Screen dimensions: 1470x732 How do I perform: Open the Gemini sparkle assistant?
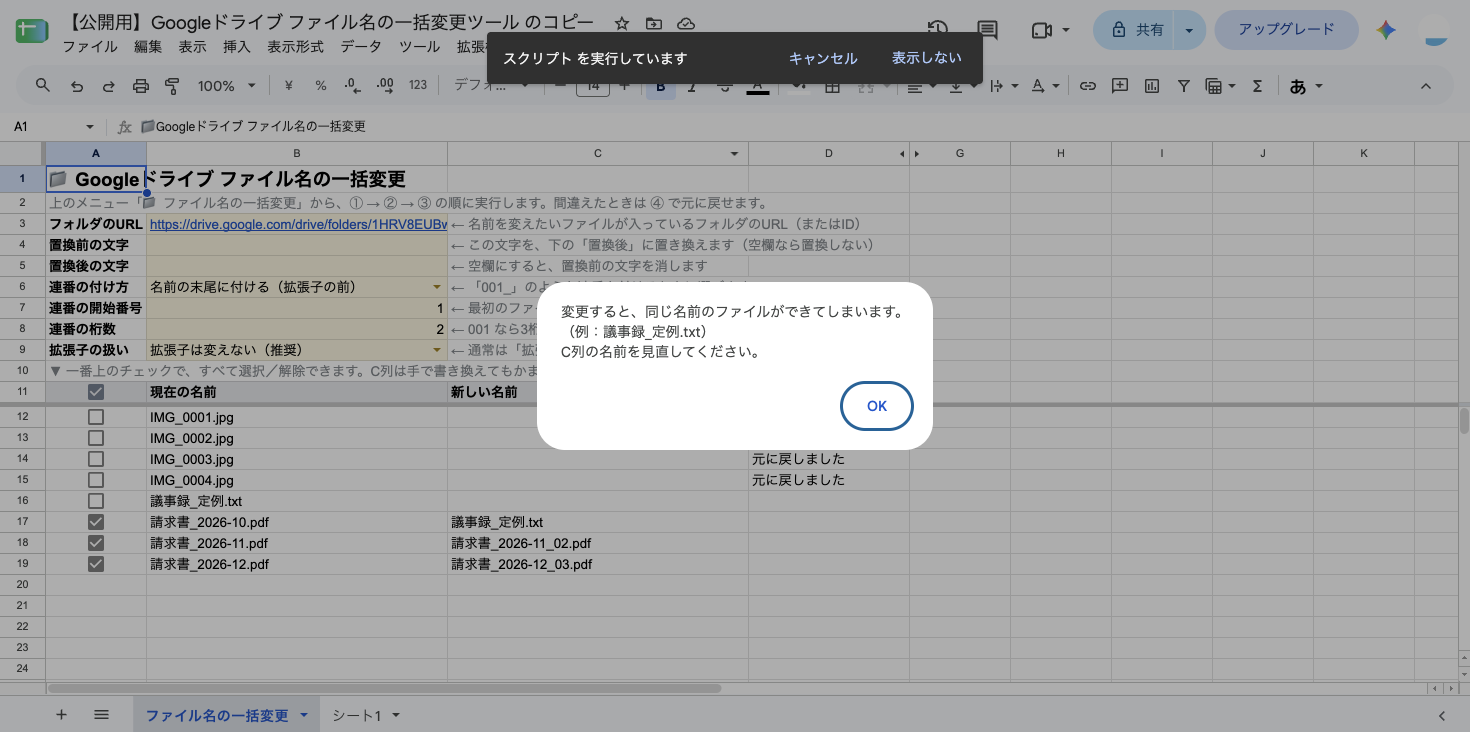coord(1386,30)
